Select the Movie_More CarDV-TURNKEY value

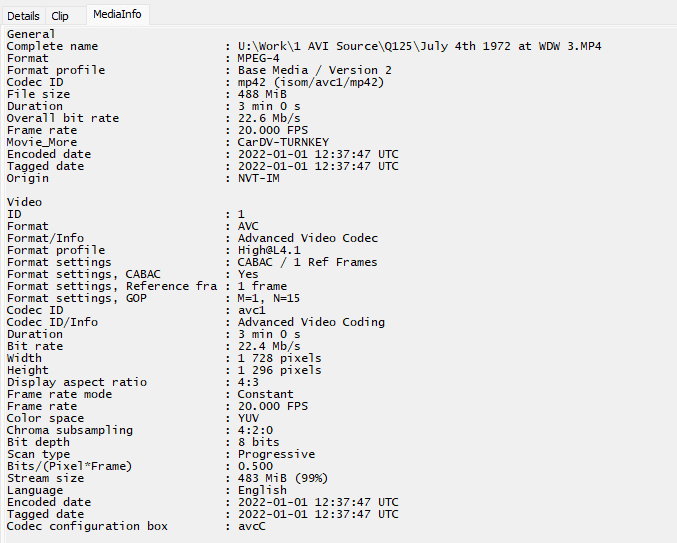[290, 142]
